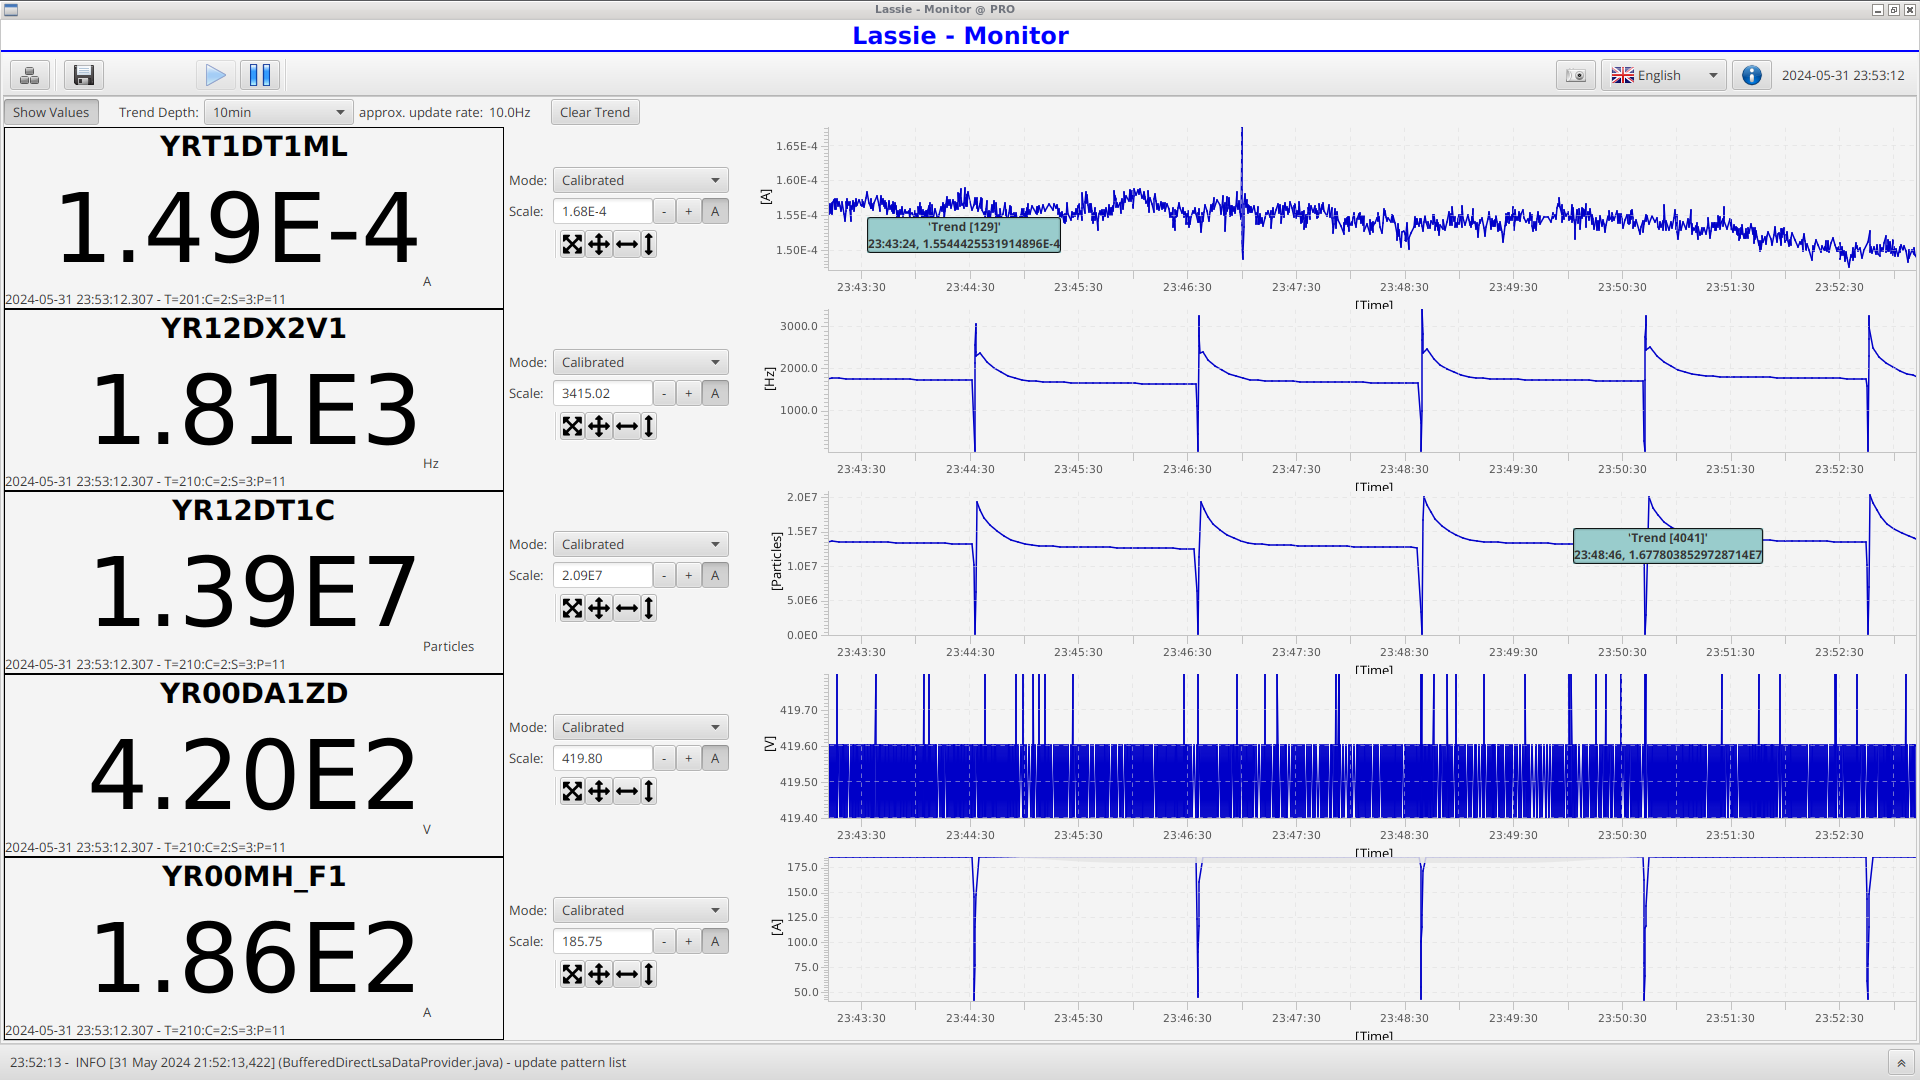Image resolution: width=1920 pixels, height=1080 pixels.
Task: Click zoom-to-fit icon for YRT1DT1ML chart
Action: tap(572, 244)
